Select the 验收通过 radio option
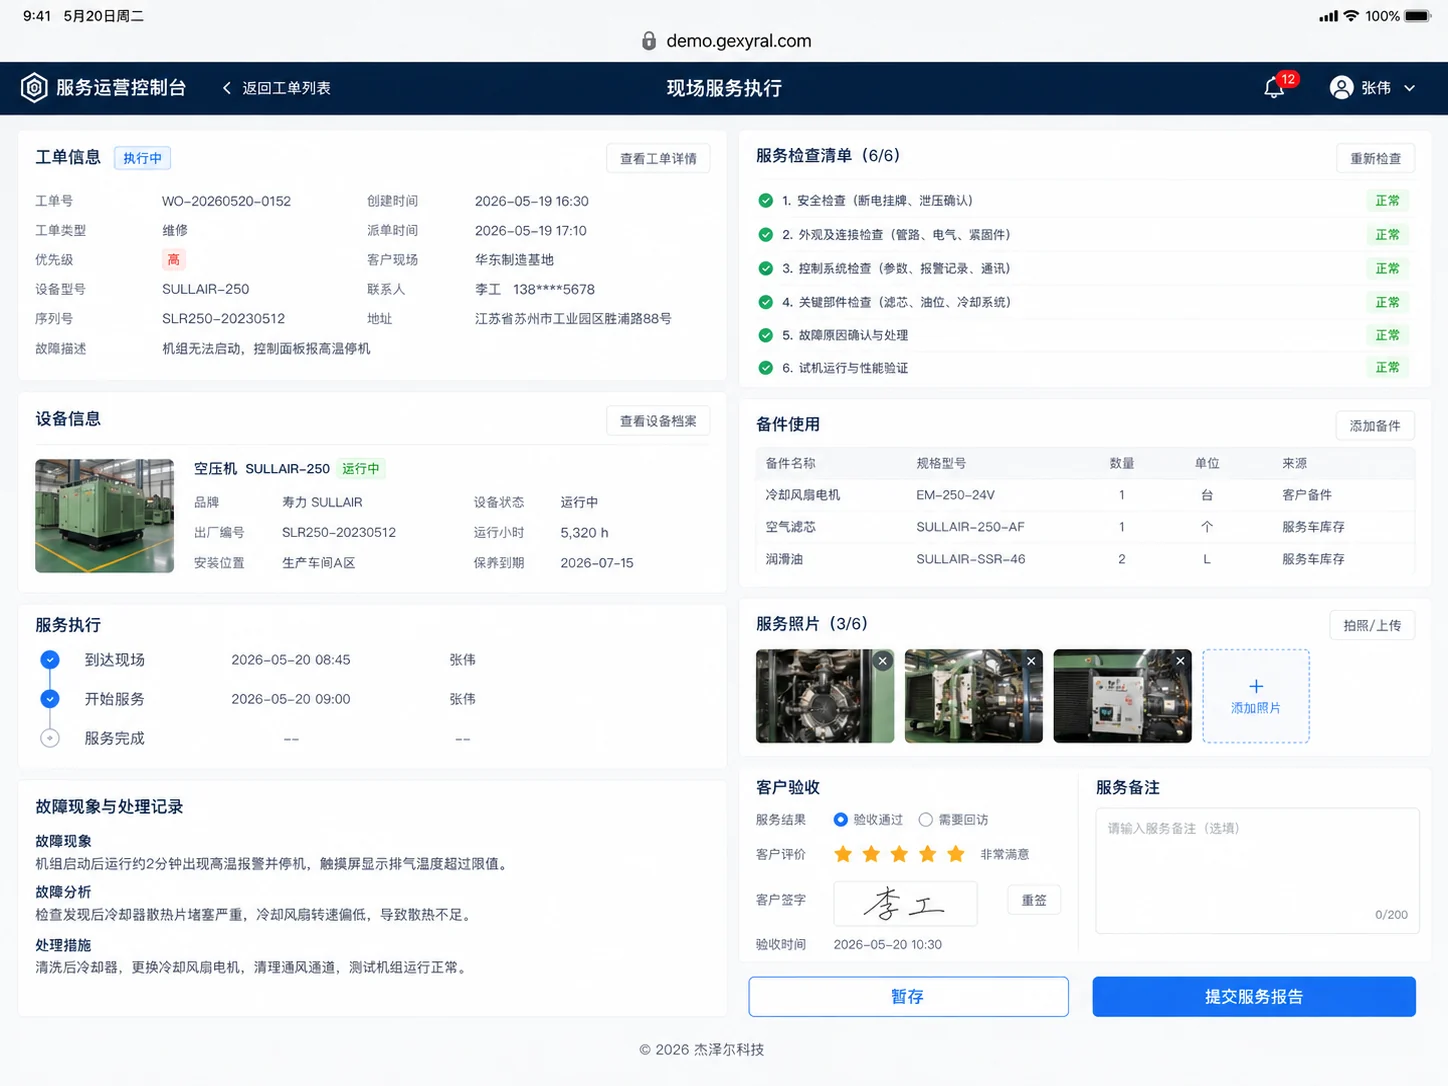This screenshot has height=1086, width=1448. 840,820
